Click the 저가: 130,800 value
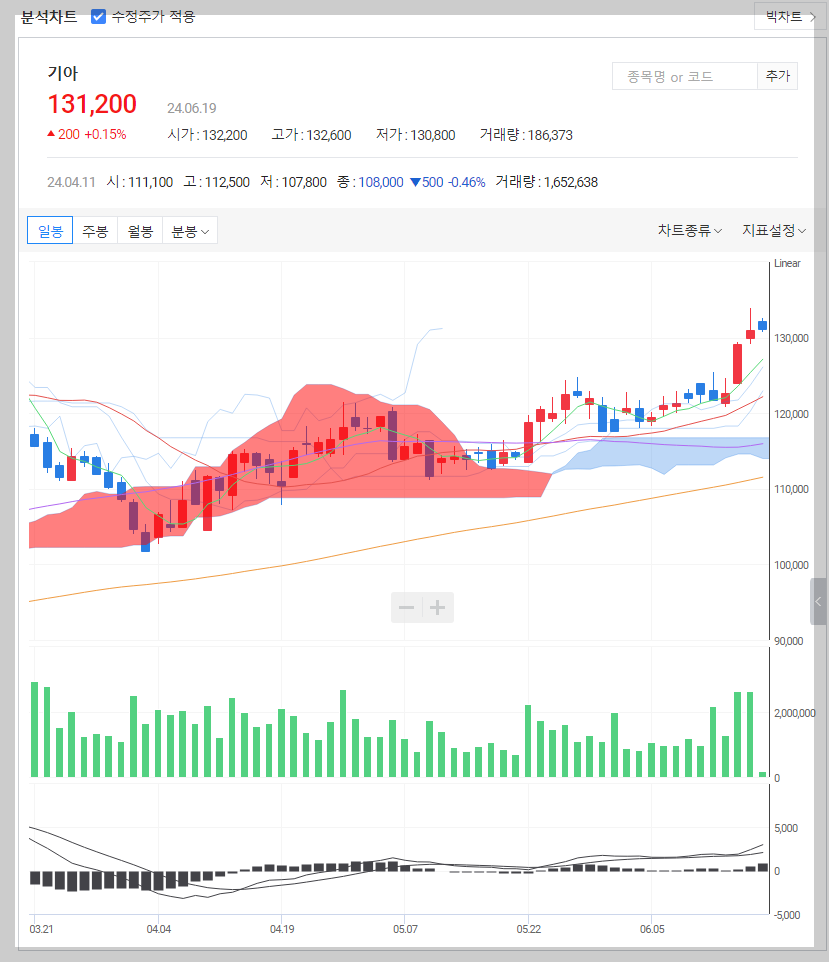This screenshot has height=962, width=829. point(415,135)
